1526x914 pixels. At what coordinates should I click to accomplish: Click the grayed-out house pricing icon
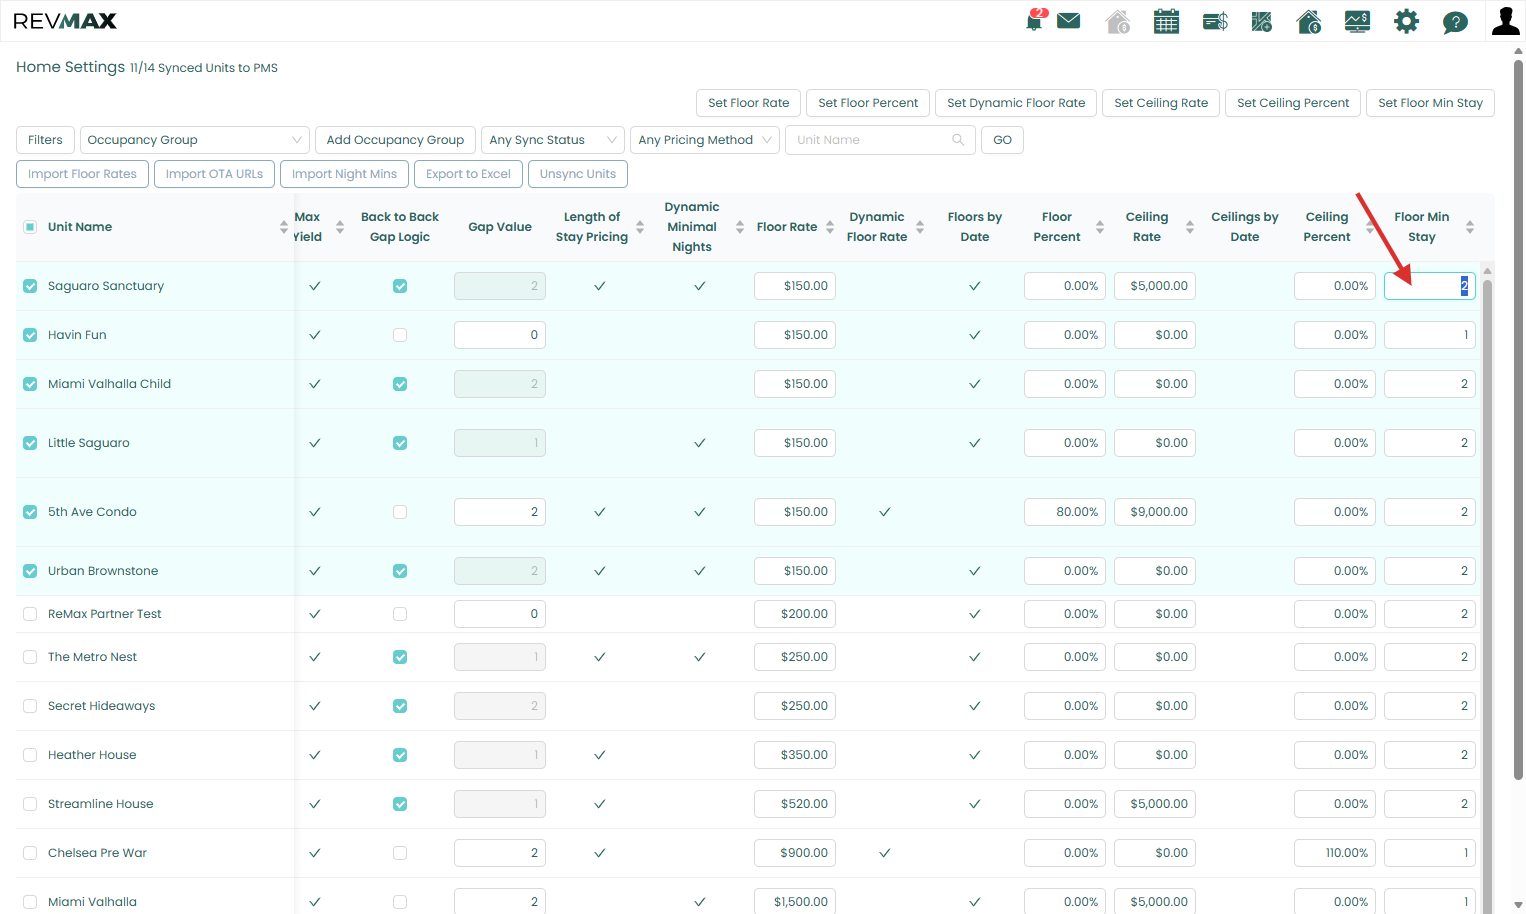point(1118,21)
